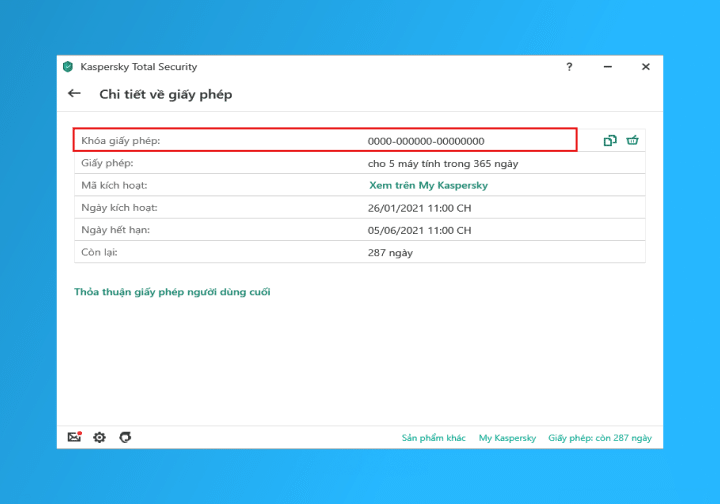This screenshot has width=720, height=504.
Task: Open help with the question mark
Action: point(569,67)
